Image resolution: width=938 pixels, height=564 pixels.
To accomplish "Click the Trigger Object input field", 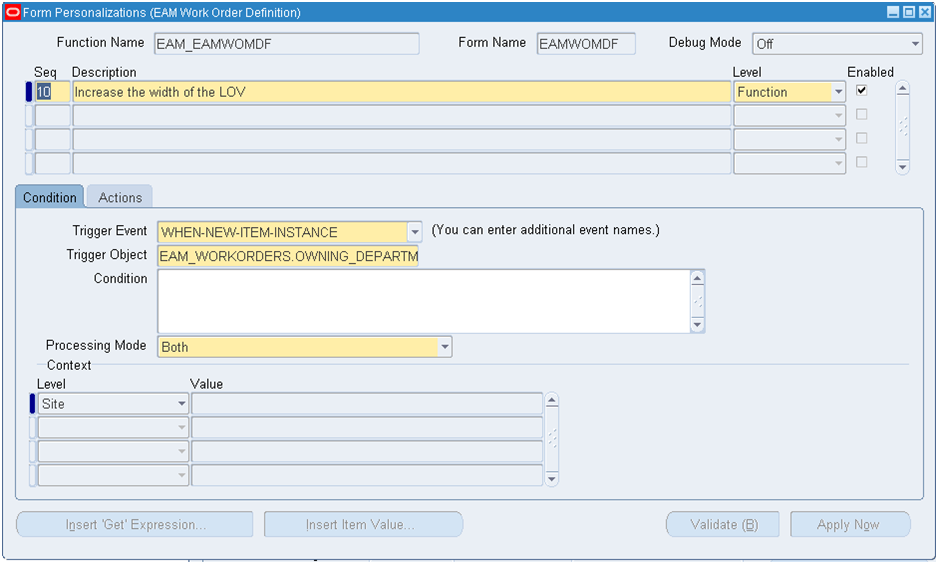I will tap(288, 256).
